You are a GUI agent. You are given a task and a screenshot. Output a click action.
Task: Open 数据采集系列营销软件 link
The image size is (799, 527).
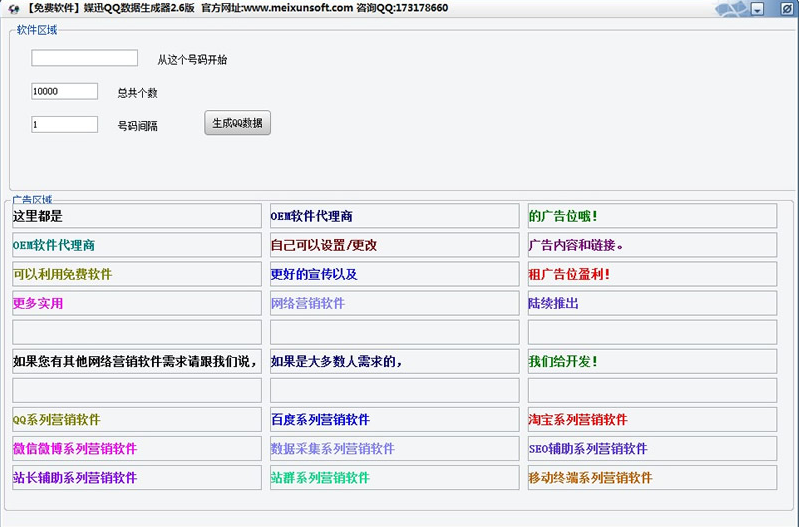(x=395, y=449)
